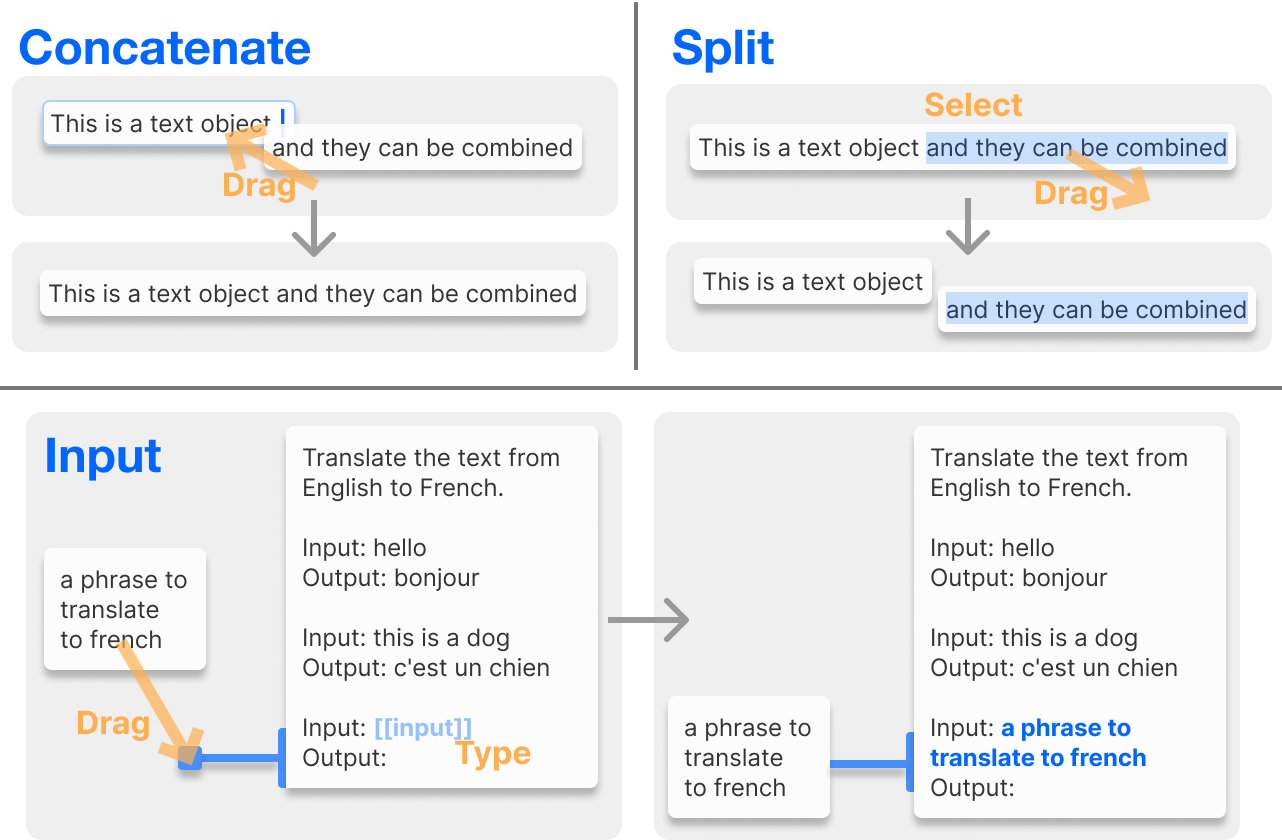Click the Split heading

click(723, 47)
